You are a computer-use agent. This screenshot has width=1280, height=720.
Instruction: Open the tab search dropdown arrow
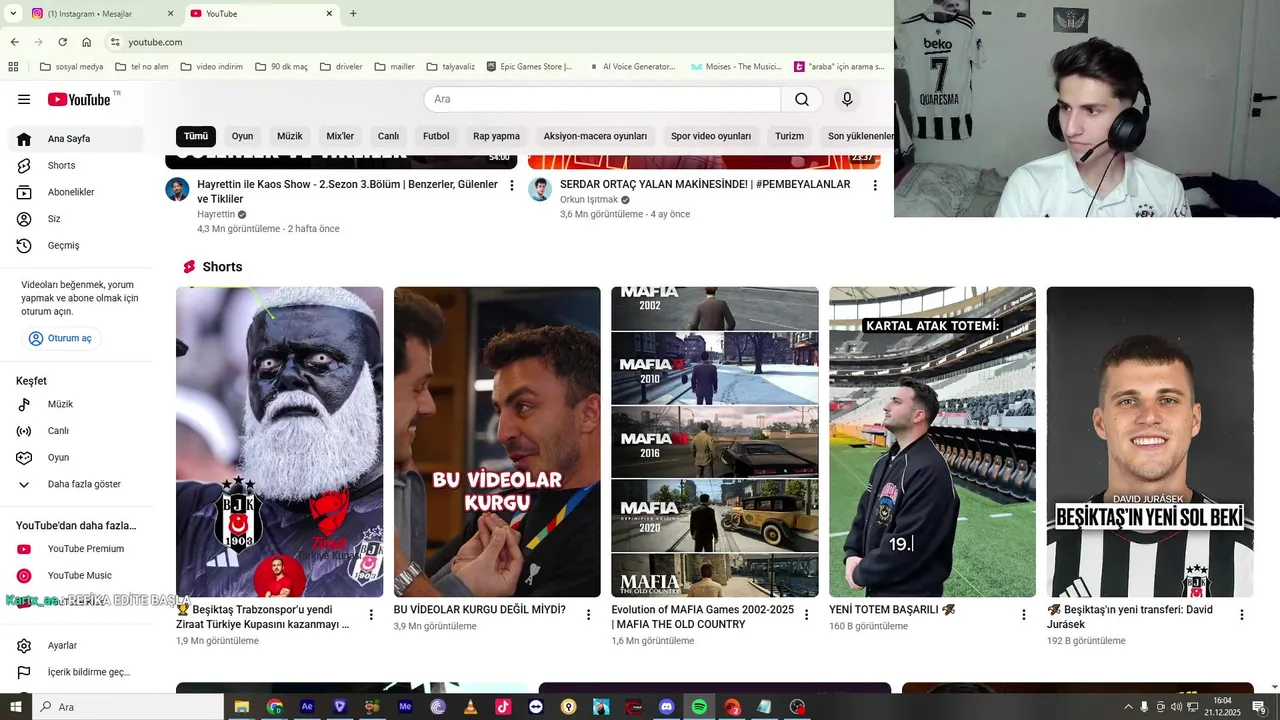(x=12, y=13)
